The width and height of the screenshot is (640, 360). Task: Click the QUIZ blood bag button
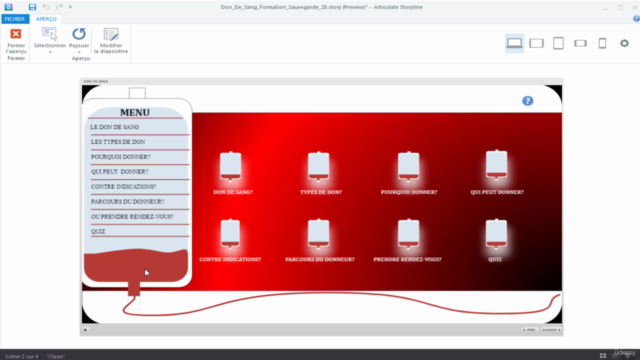tap(496, 234)
